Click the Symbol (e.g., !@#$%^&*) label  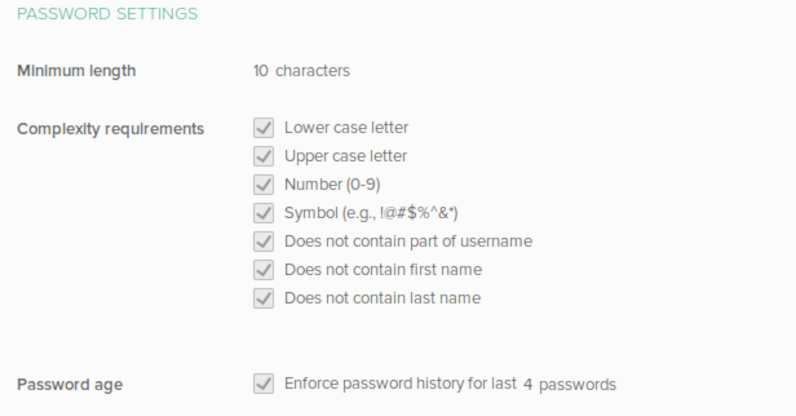[371, 213]
